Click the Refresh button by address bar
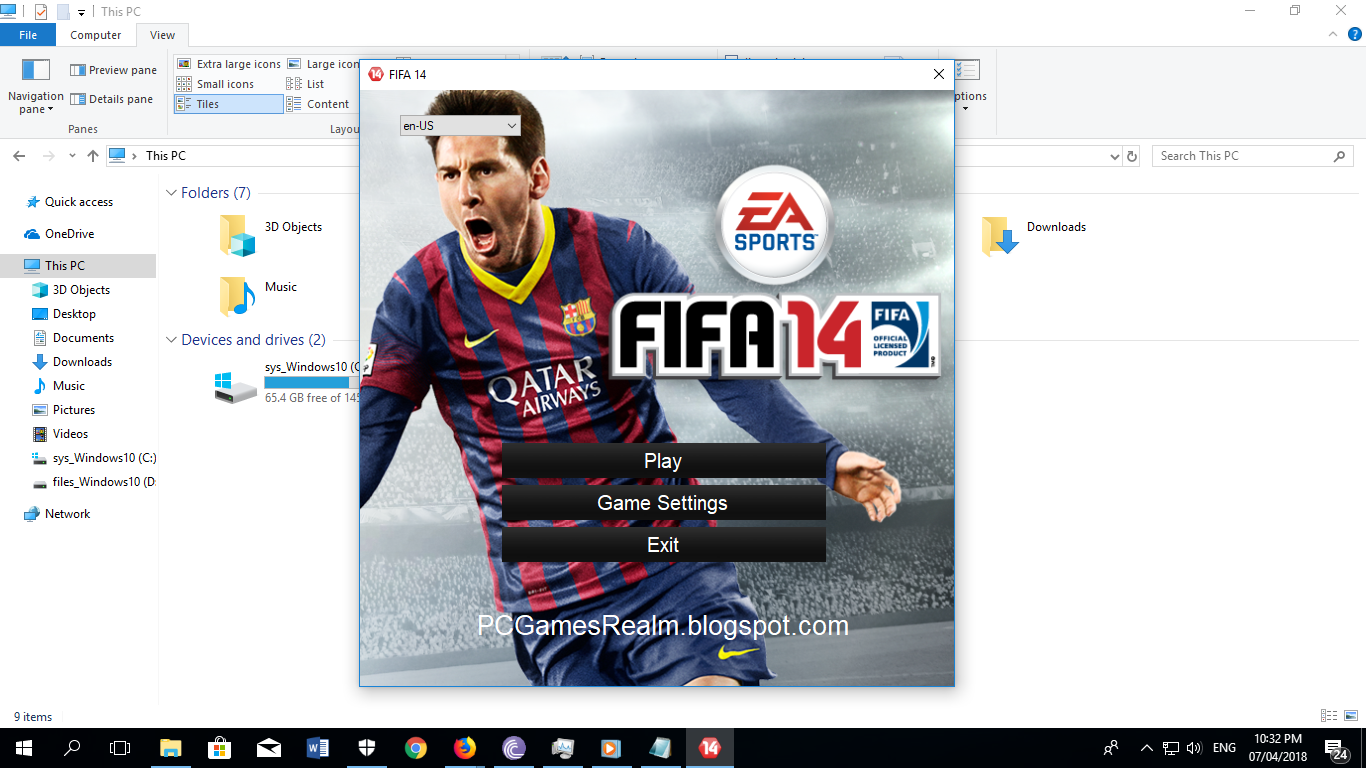This screenshot has height=768, width=1366. click(x=1132, y=156)
